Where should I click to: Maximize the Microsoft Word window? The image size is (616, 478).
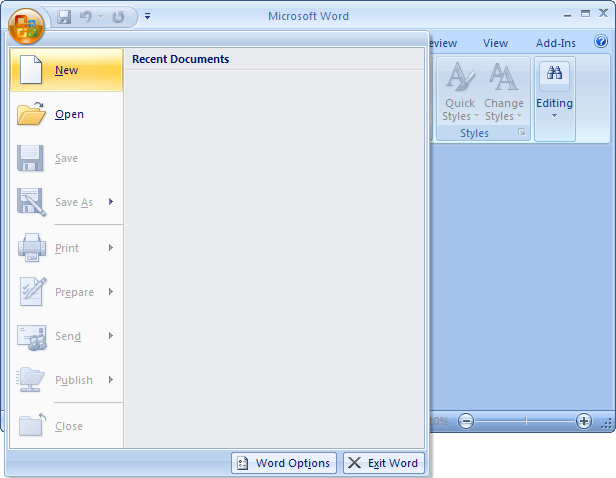coord(585,14)
